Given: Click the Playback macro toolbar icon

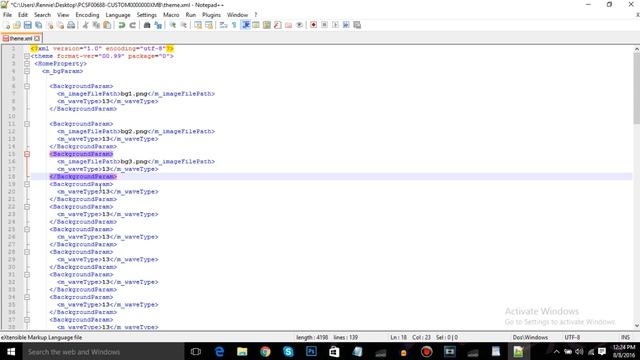Looking at the screenshot, I should pos(335,25).
